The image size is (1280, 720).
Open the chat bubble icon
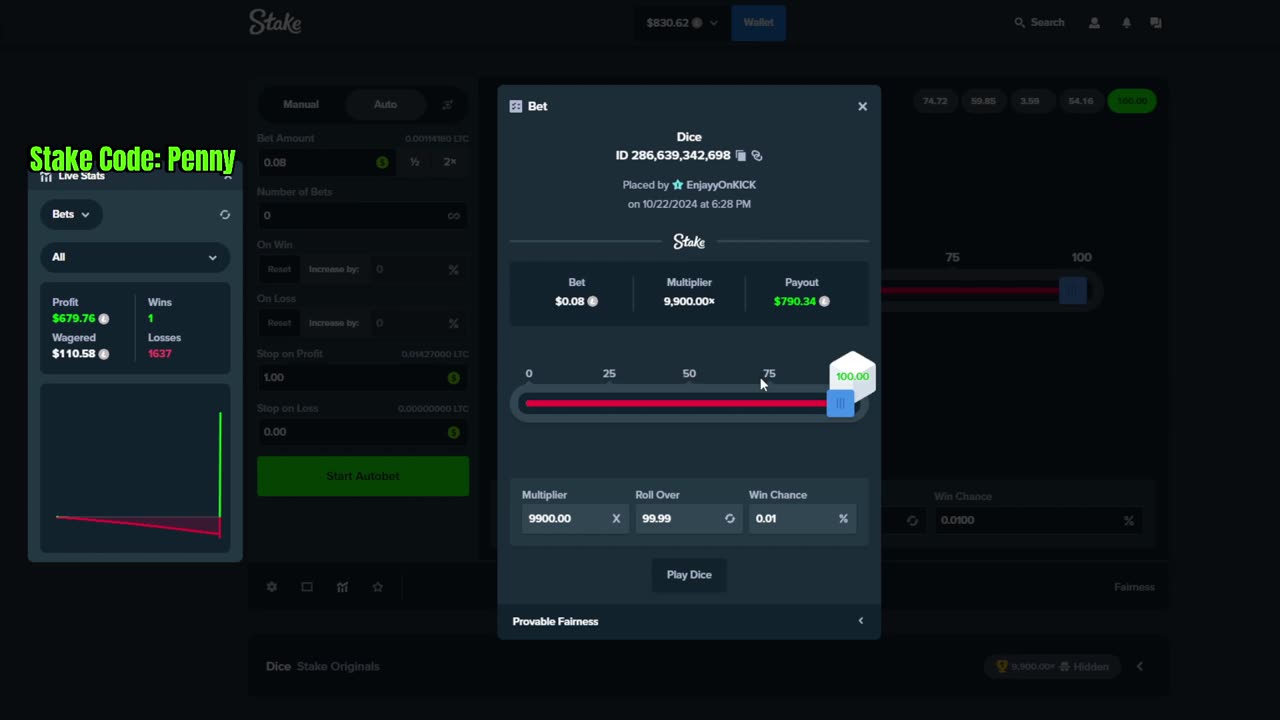(x=1156, y=22)
